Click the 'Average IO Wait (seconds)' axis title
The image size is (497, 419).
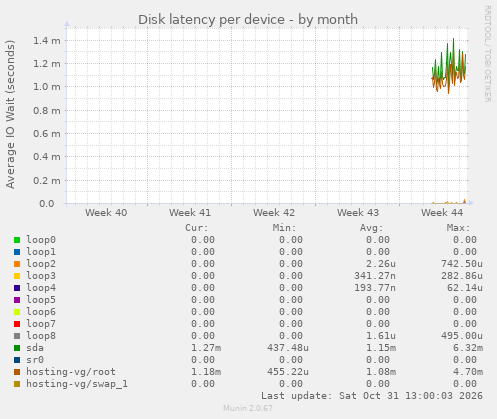click(x=10, y=114)
